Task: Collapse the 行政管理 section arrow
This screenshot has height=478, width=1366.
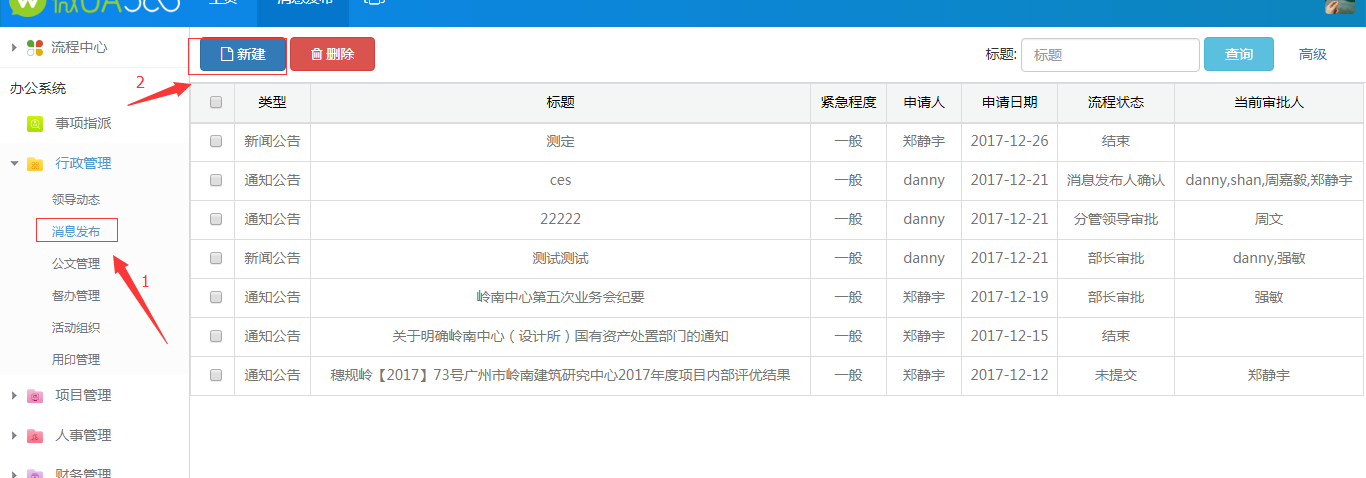Action: point(14,164)
